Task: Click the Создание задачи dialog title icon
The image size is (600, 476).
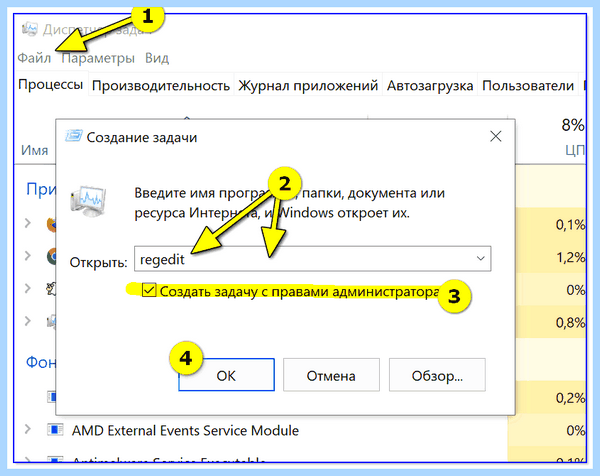Action: pos(73,136)
